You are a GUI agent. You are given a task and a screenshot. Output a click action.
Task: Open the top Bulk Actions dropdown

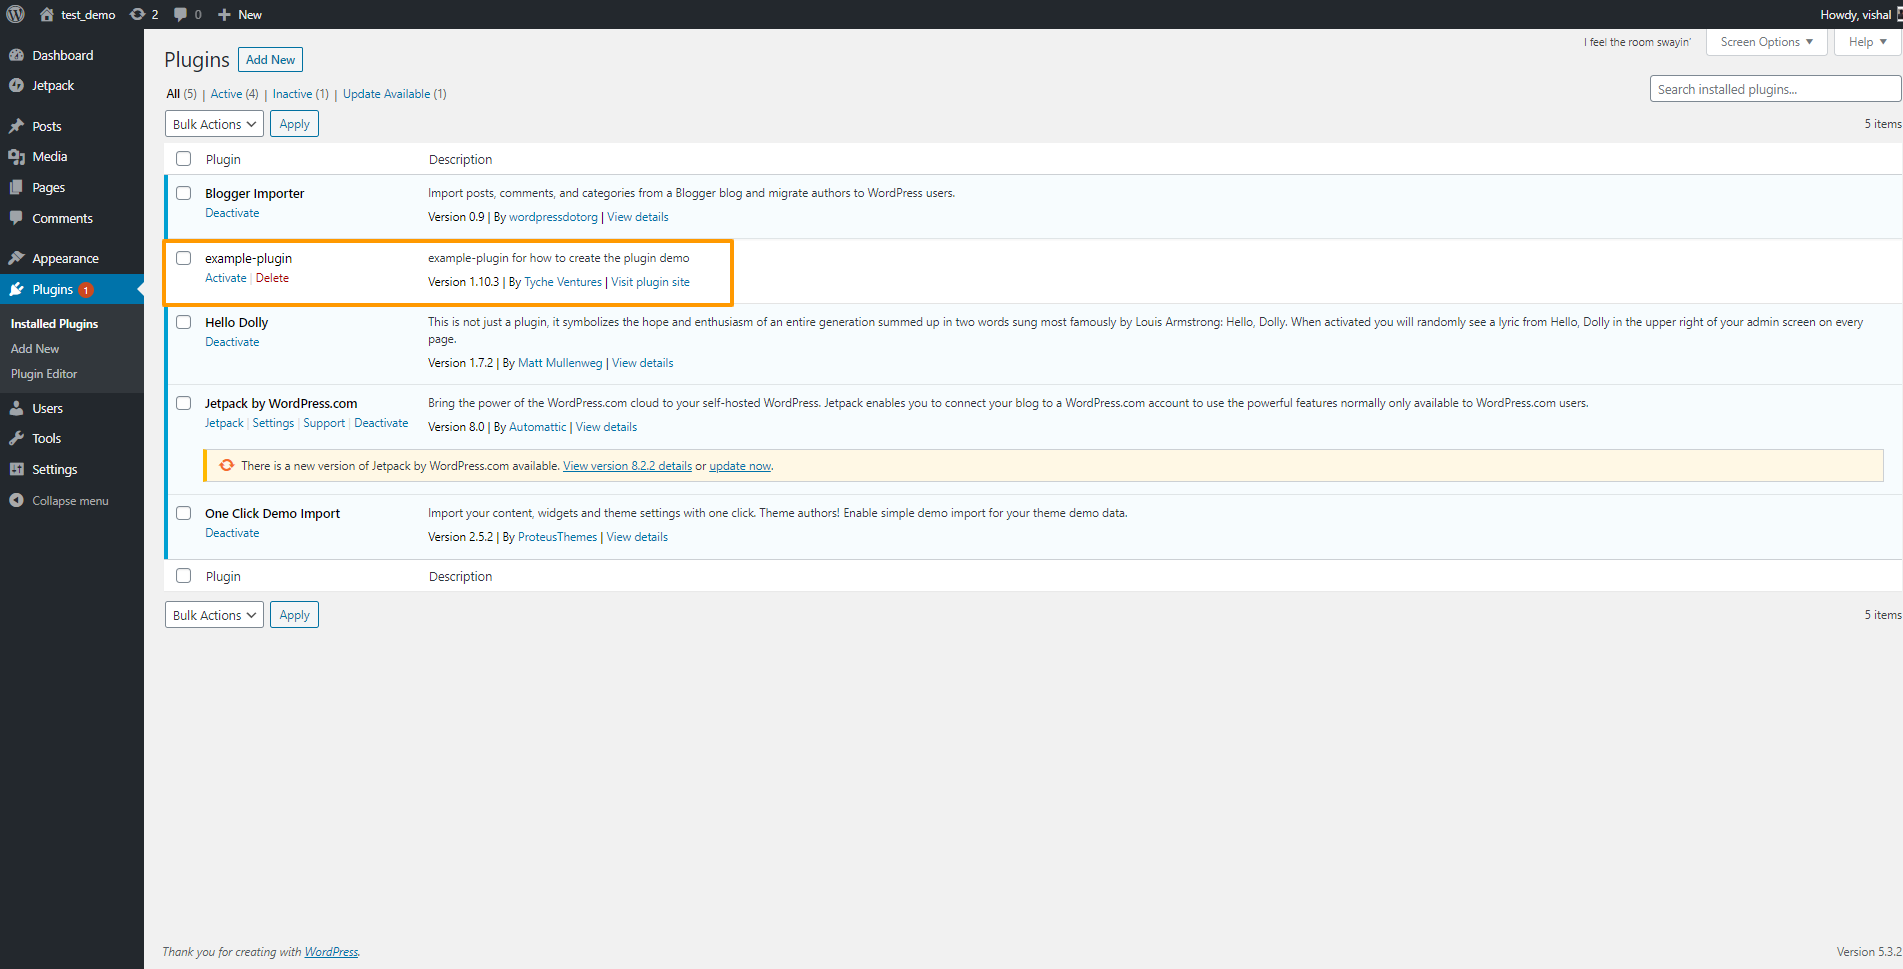point(214,124)
